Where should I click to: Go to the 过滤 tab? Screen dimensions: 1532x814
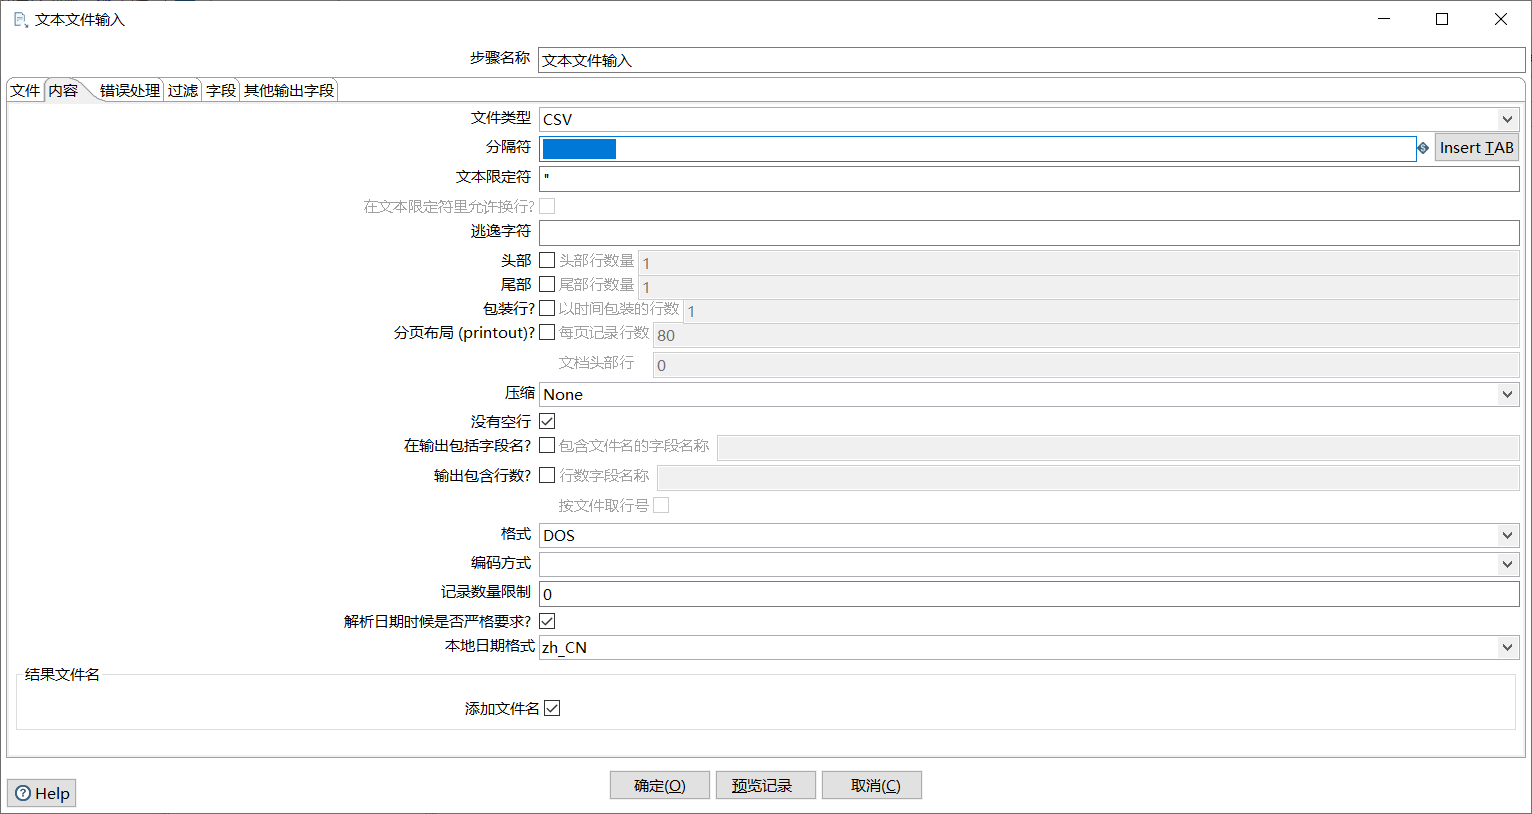(x=183, y=90)
